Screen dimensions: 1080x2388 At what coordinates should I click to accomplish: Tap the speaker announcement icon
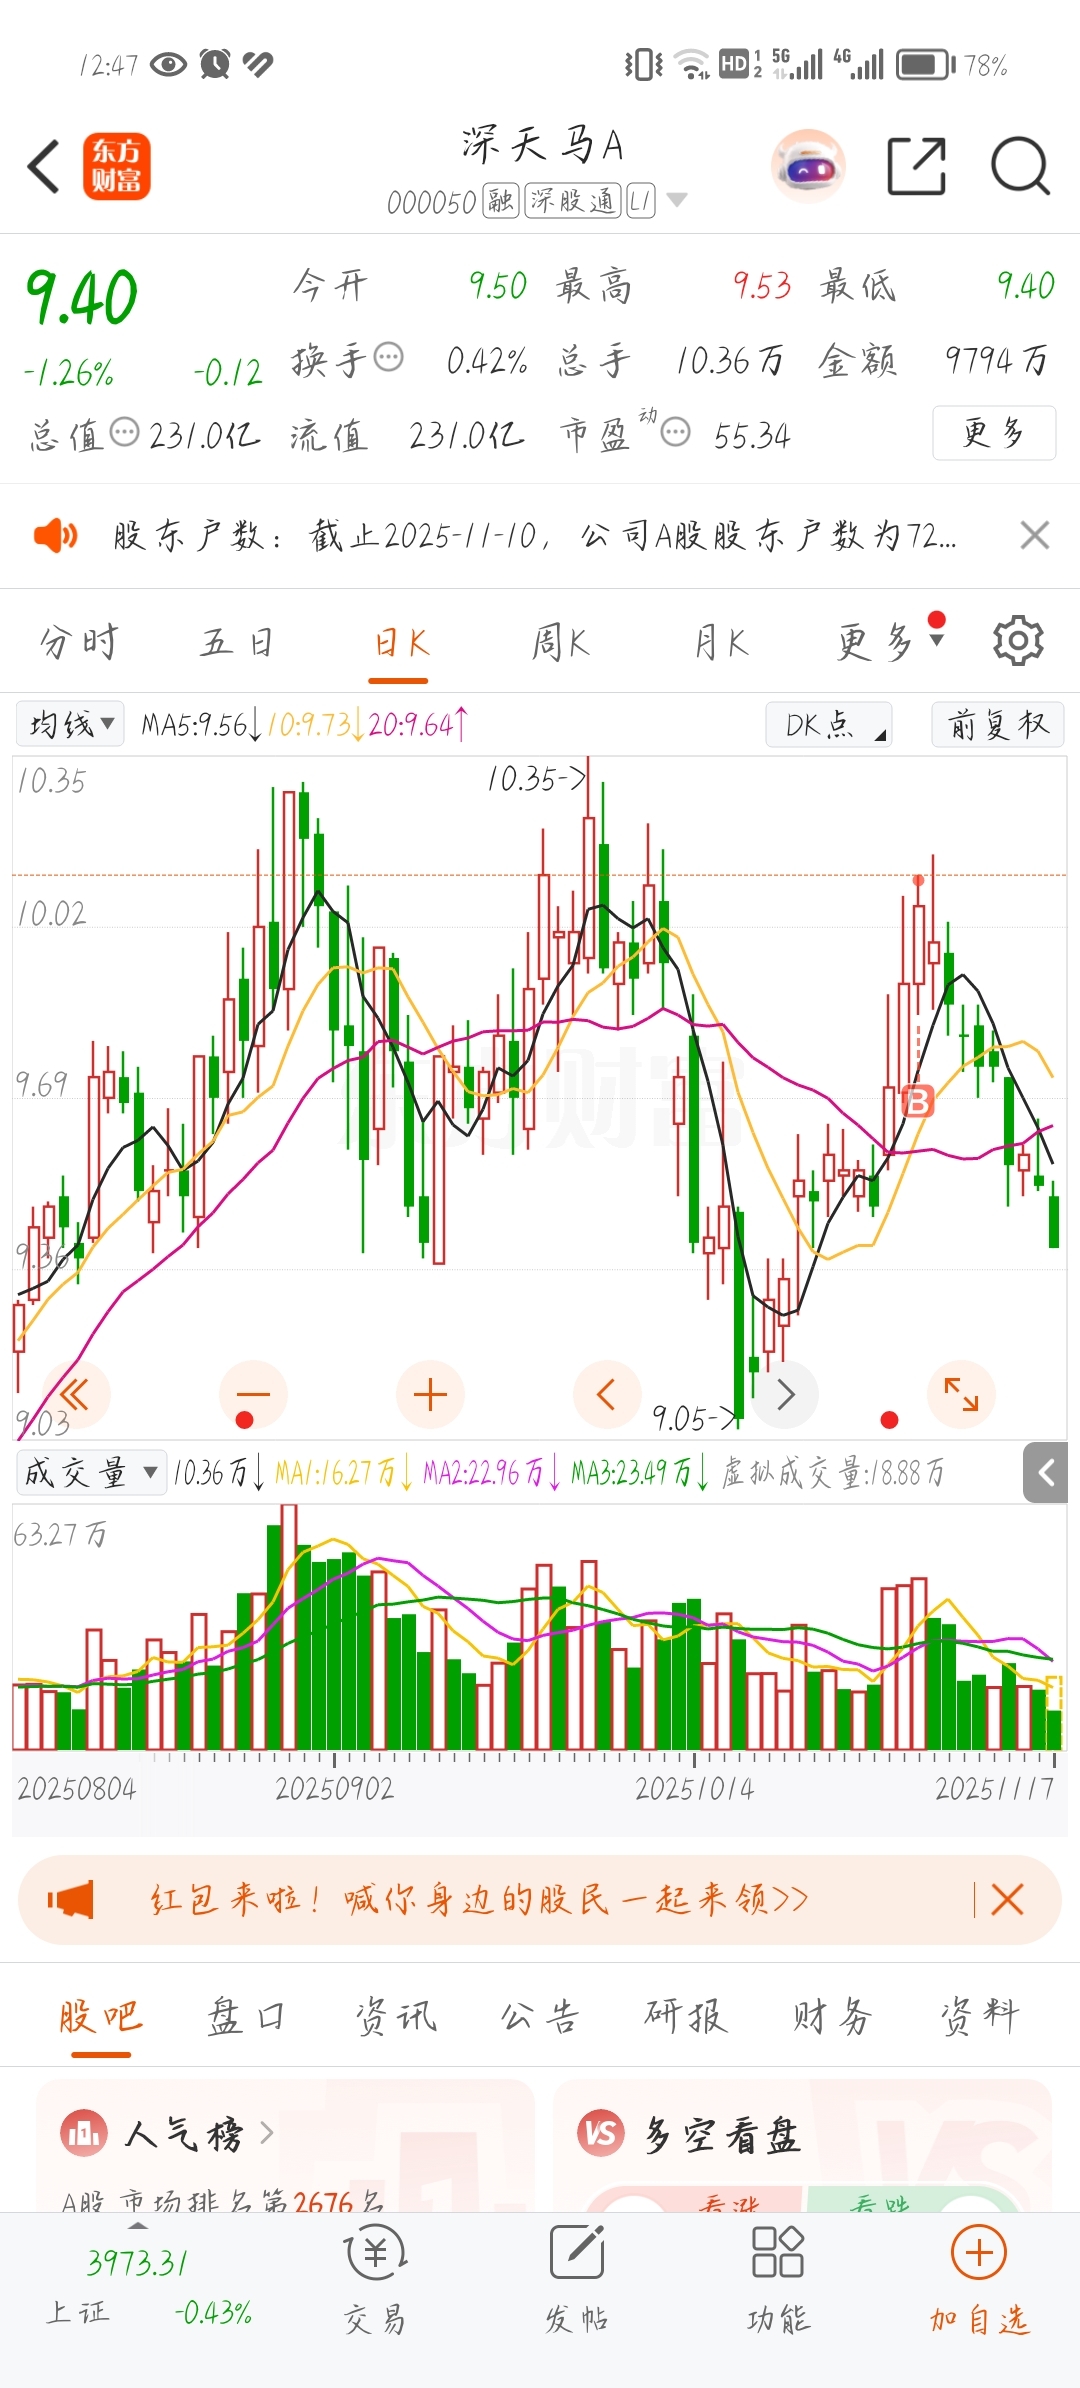click(x=55, y=536)
